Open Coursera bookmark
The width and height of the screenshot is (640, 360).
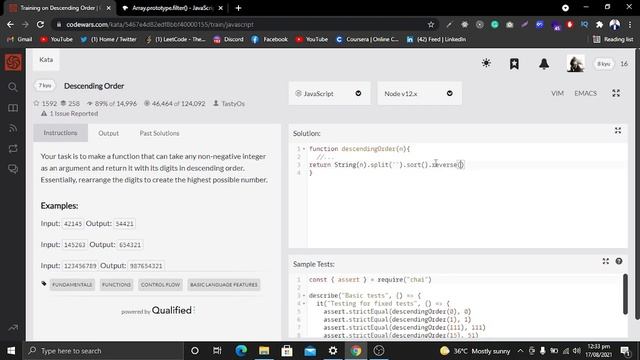(367, 39)
